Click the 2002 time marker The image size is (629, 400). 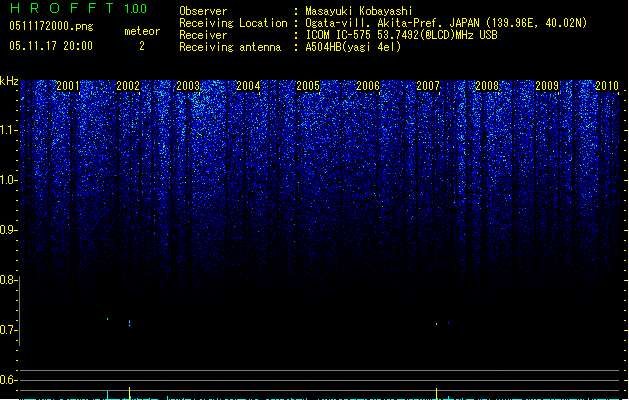pos(128,85)
